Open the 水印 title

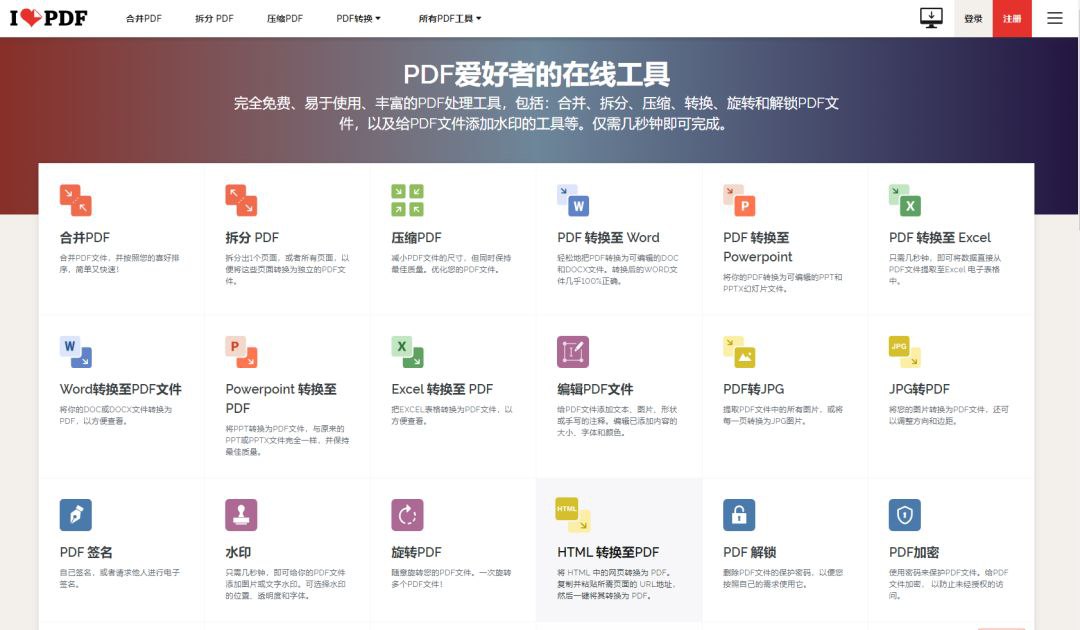coord(238,552)
